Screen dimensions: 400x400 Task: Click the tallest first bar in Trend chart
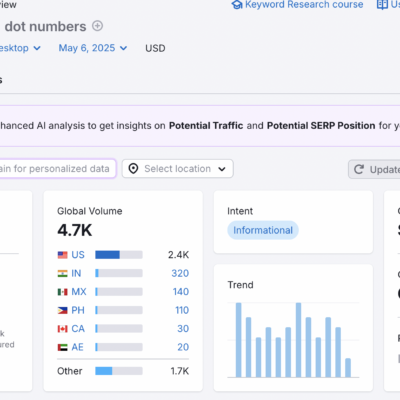click(239, 340)
